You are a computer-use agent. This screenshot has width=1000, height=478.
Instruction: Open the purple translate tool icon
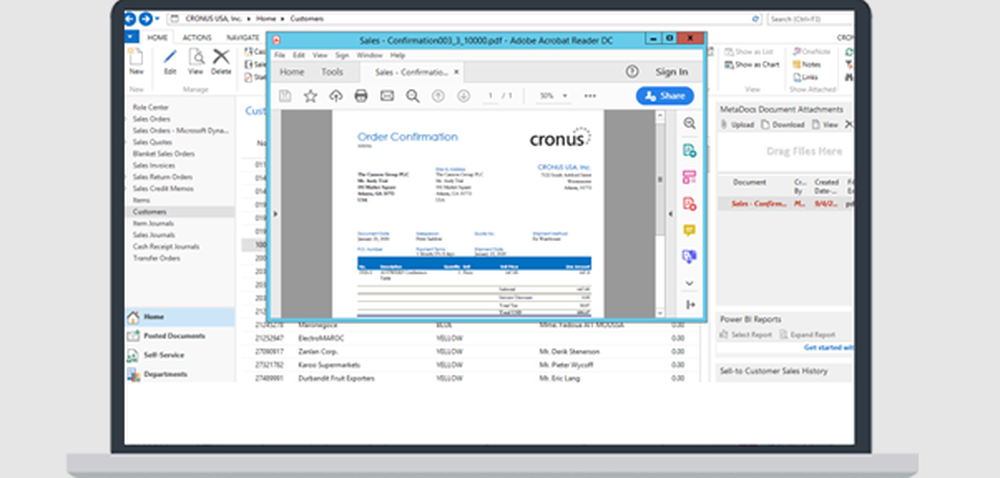(689, 256)
